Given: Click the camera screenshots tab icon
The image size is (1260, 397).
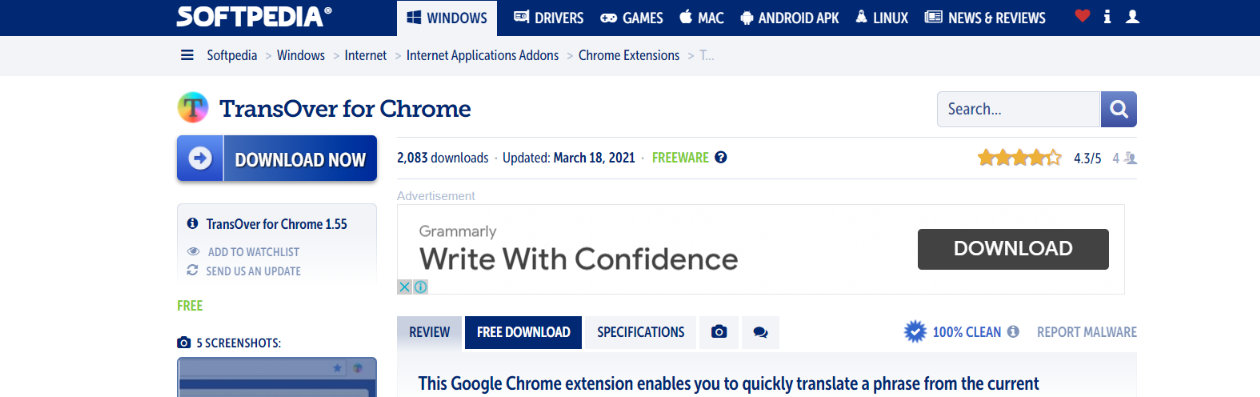Looking at the screenshot, I should [x=718, y=332].
